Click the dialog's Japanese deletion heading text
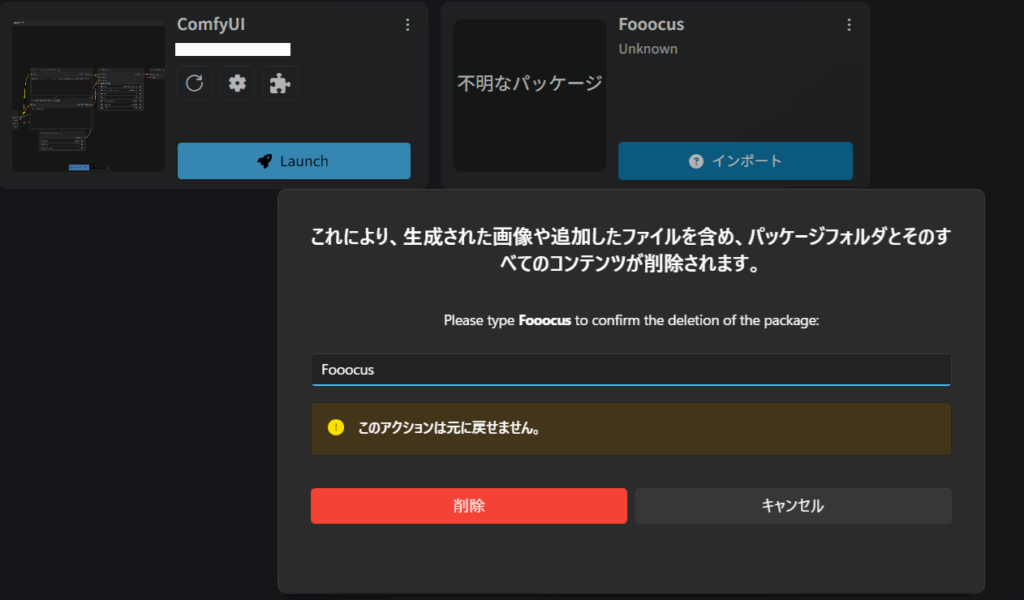Viewport: 1024px width, 600px height. 631,249
